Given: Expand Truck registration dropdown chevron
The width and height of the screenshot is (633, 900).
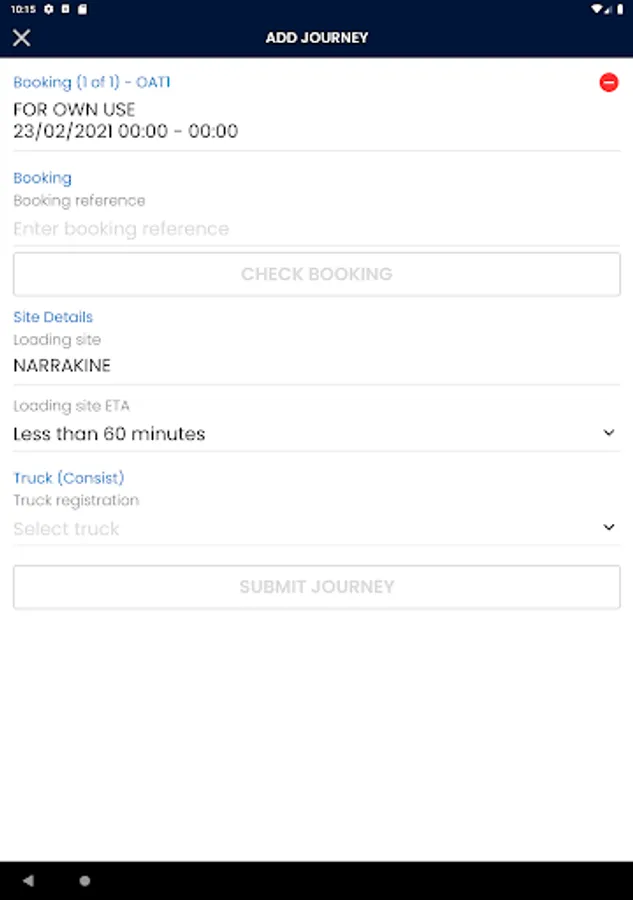Looking at the screenshot, I should tap(609, 527).
